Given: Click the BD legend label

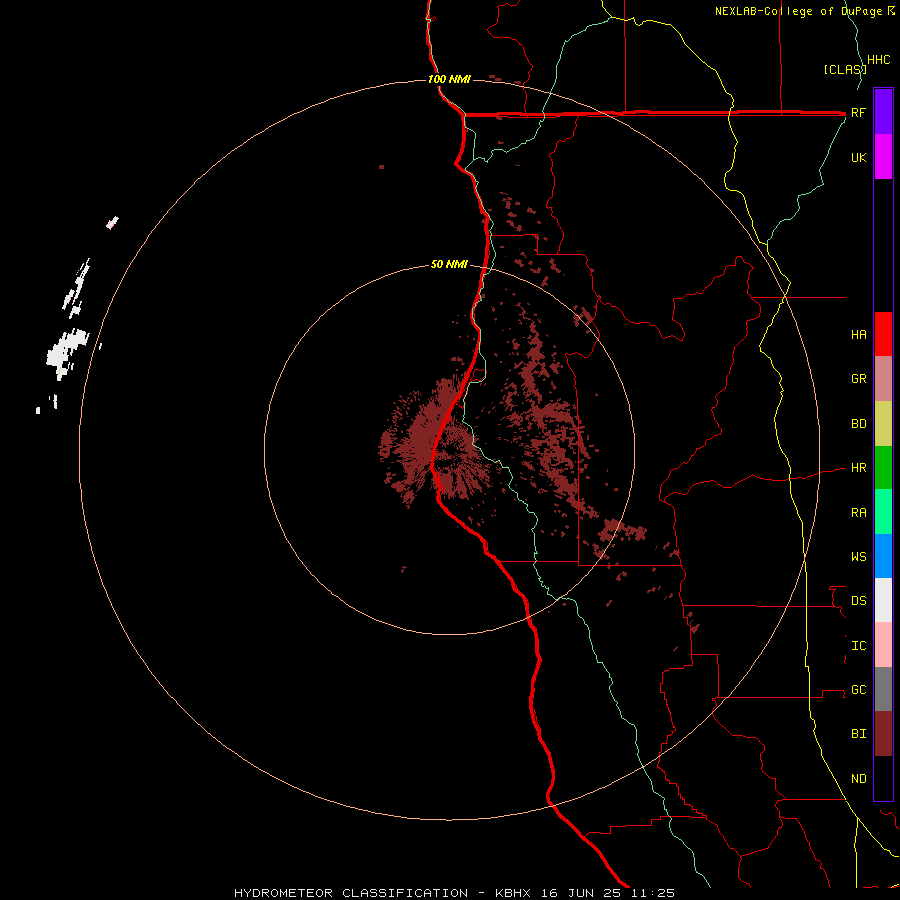Looking at the screenshot, I should (859, 424).
